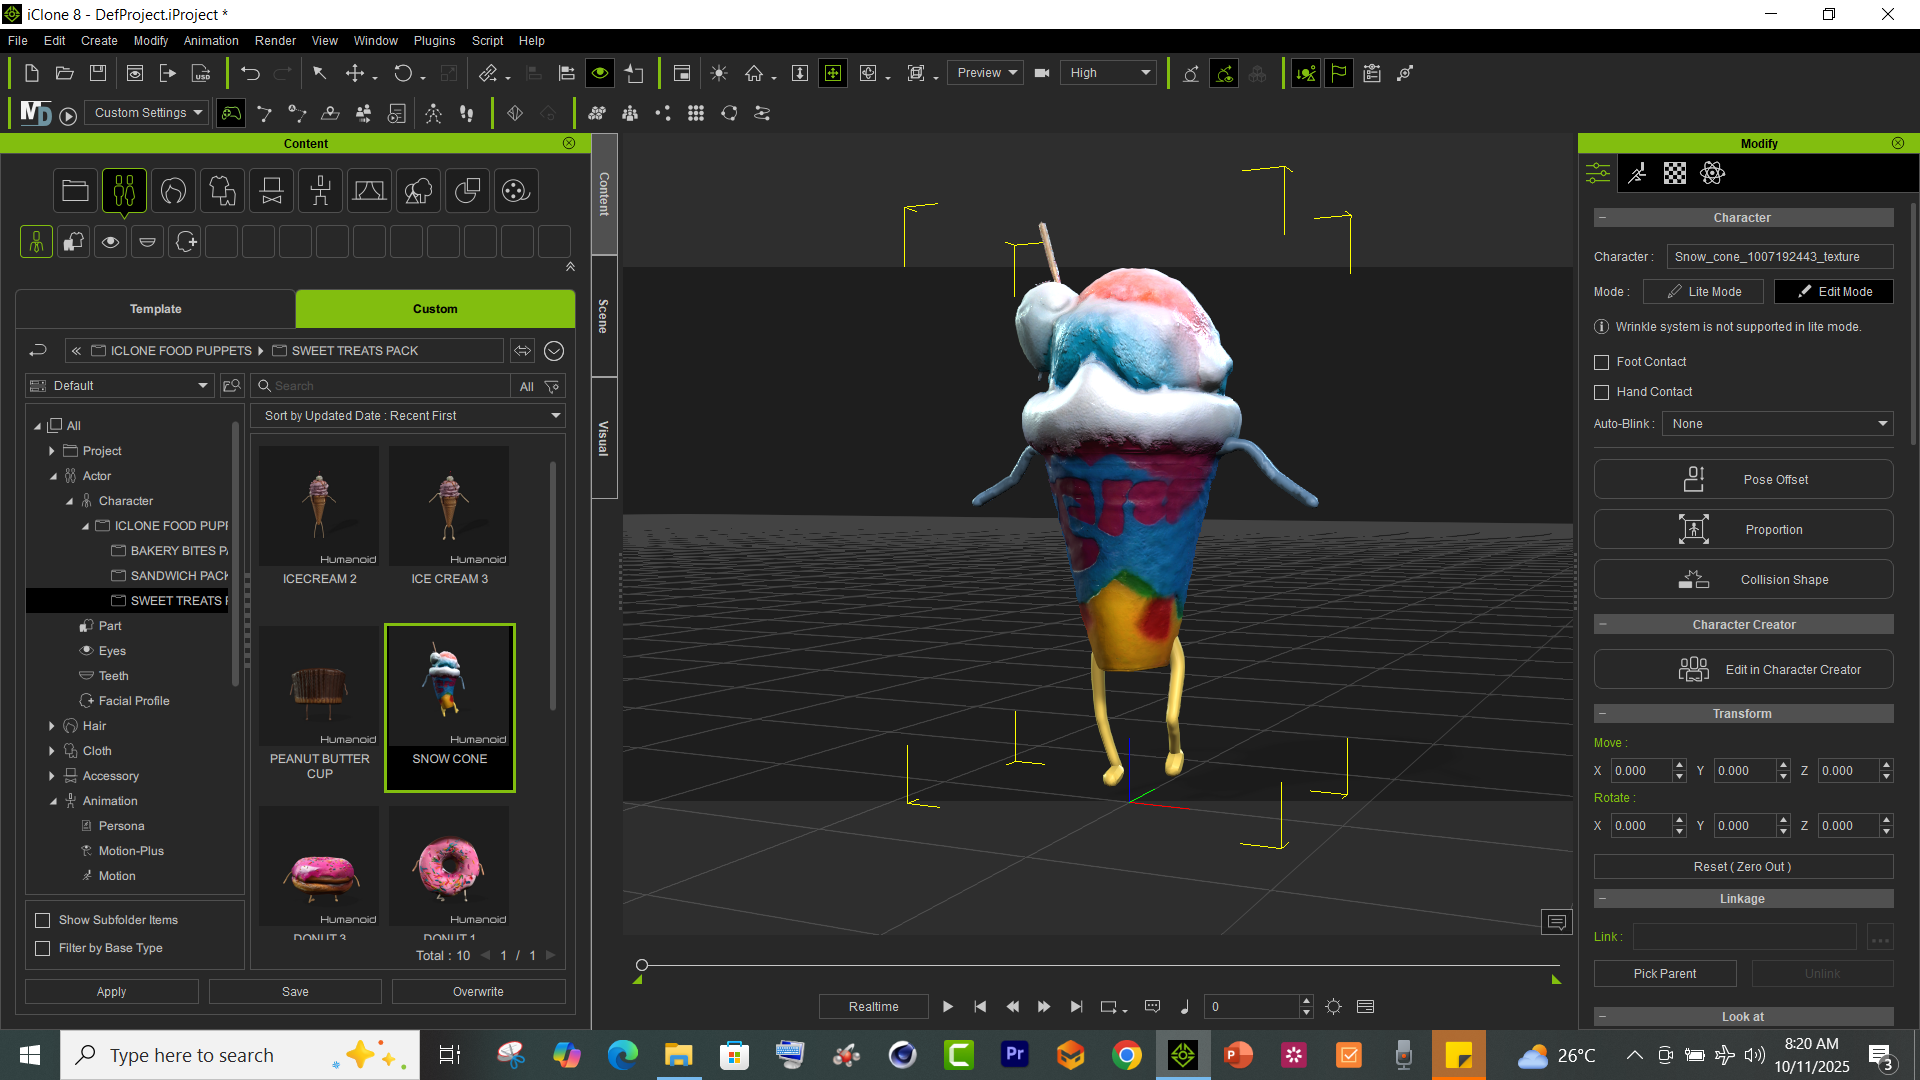Enable the Foot Contact checkbox
Viewport: 1920px width, 1080px height.
[1602, 362]
